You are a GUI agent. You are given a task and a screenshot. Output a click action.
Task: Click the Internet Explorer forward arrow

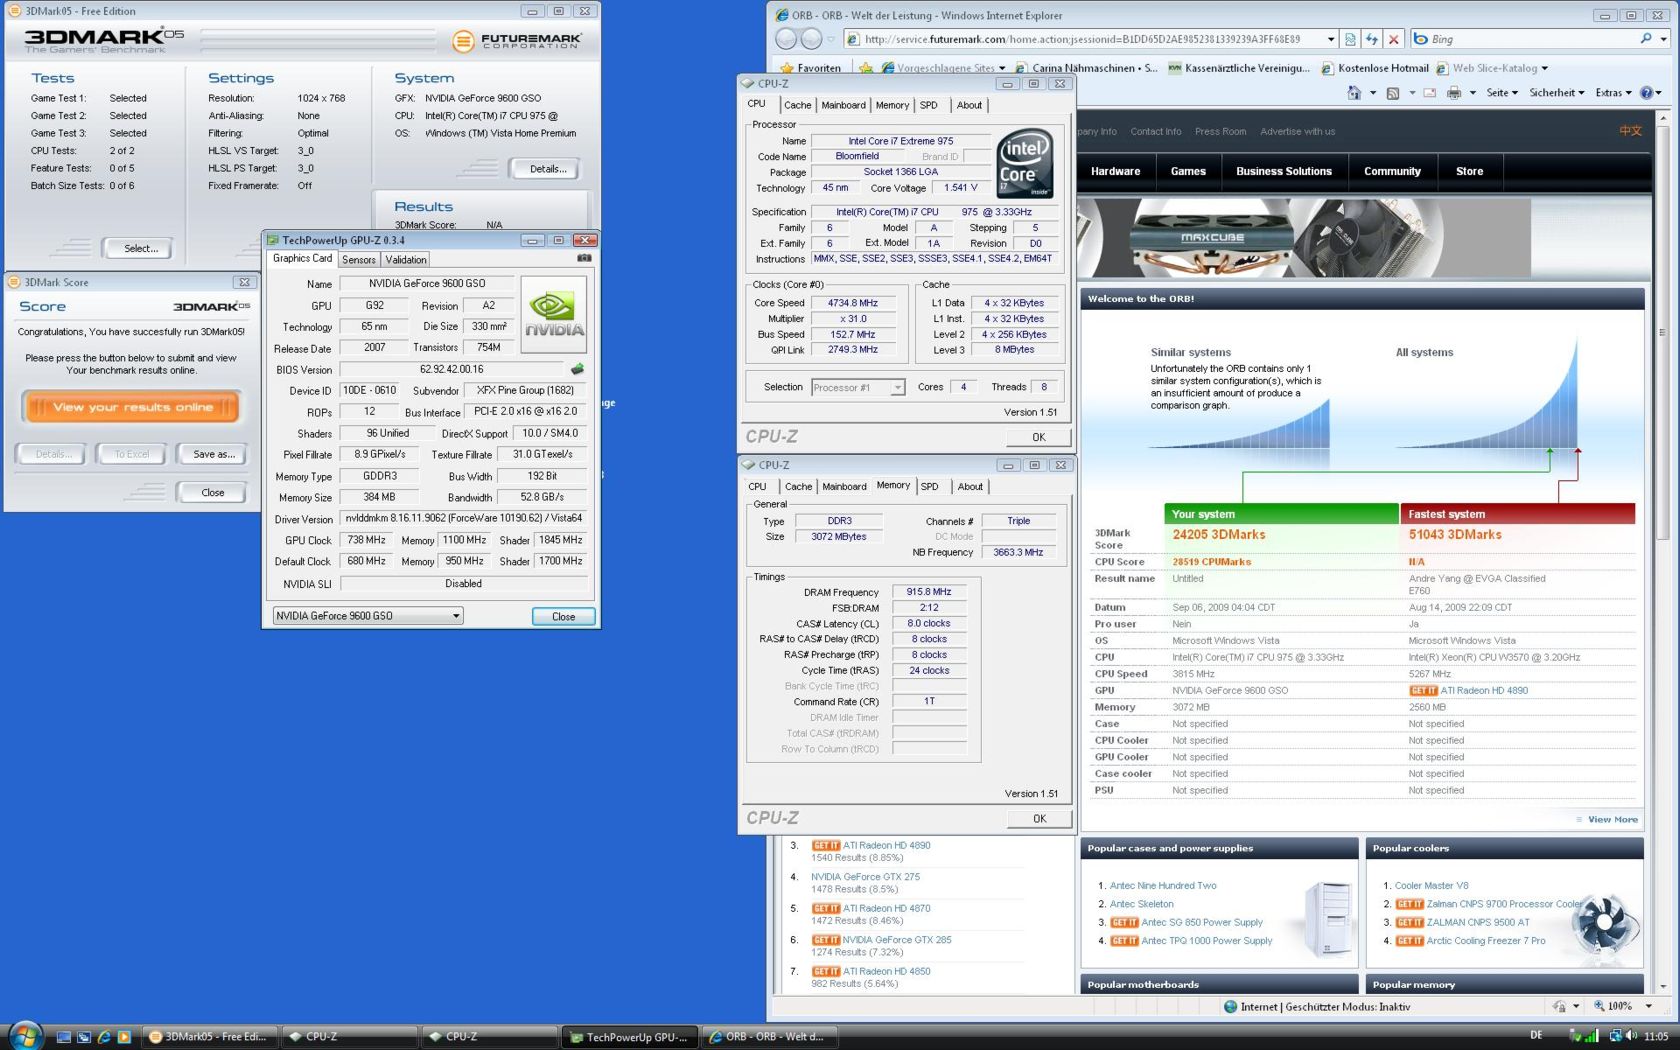812,39
